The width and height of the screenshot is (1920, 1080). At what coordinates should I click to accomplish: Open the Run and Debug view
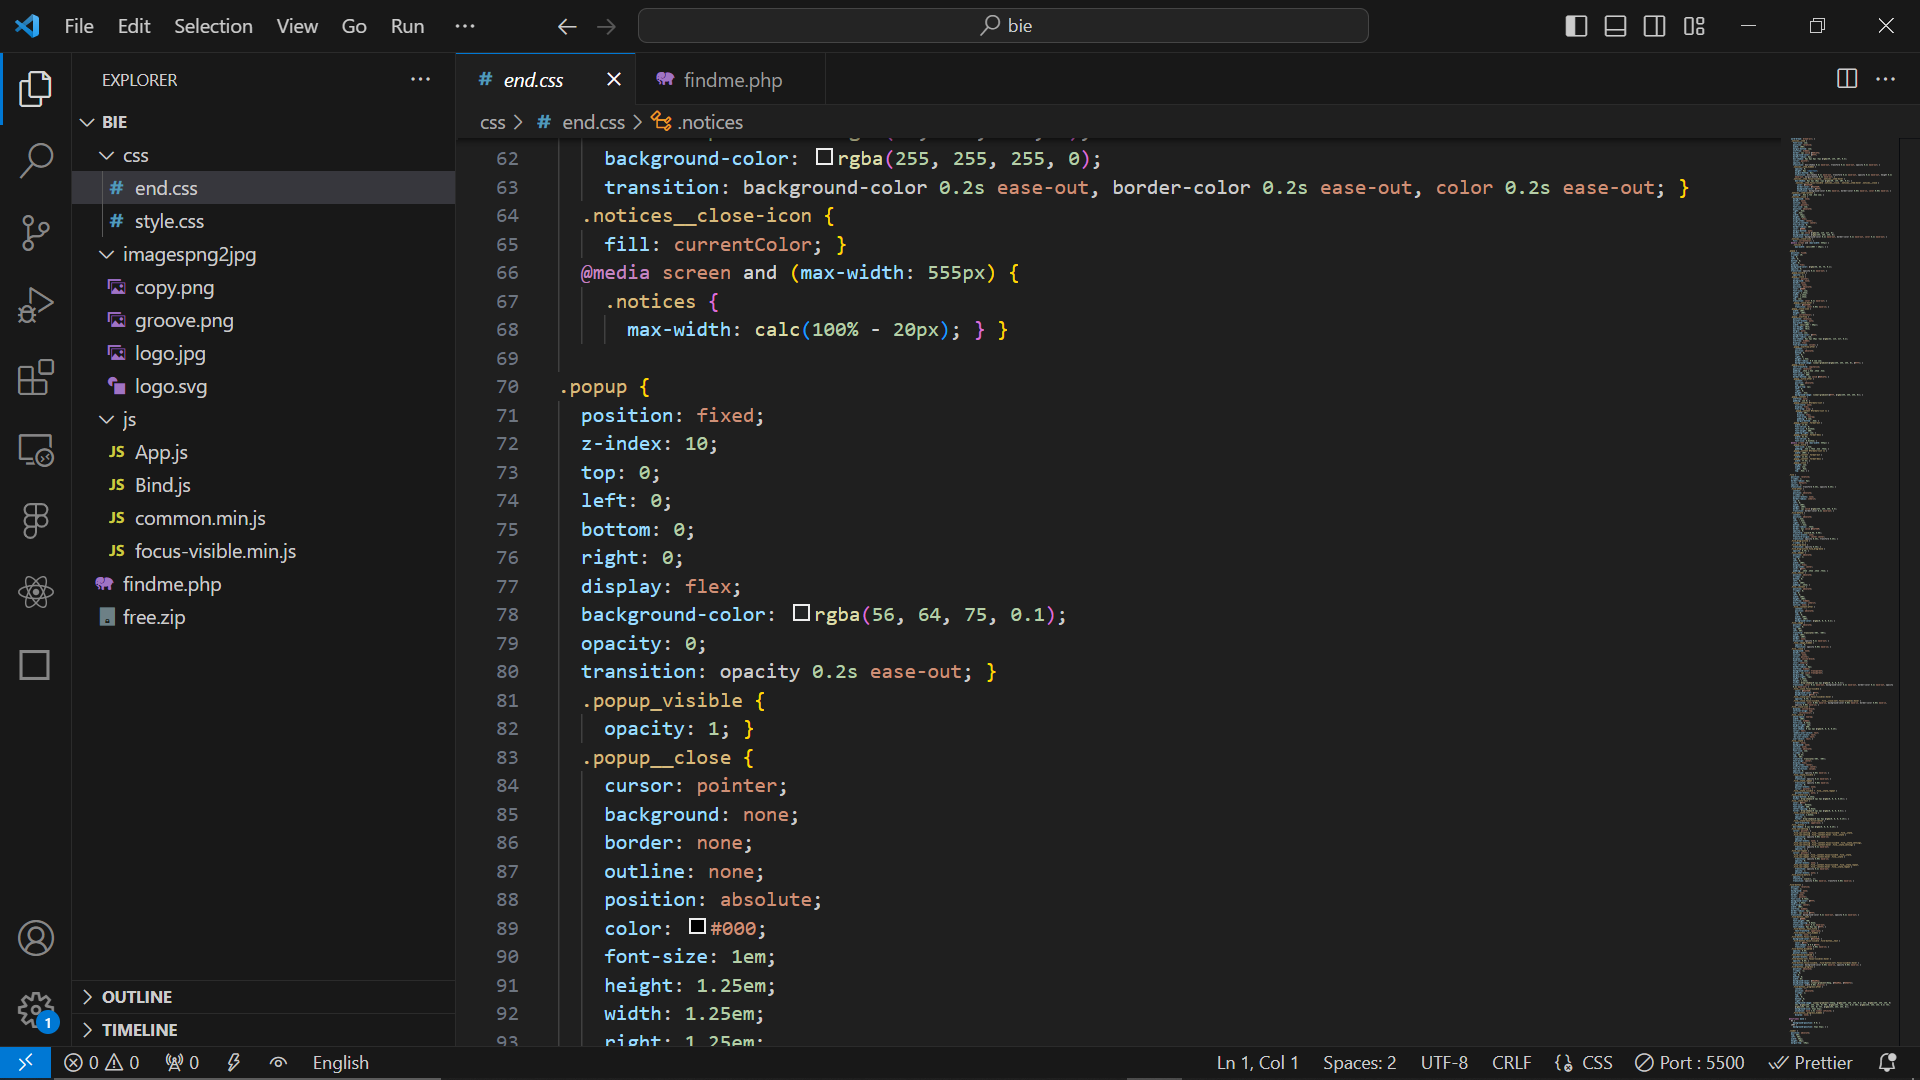pos(36,305)
